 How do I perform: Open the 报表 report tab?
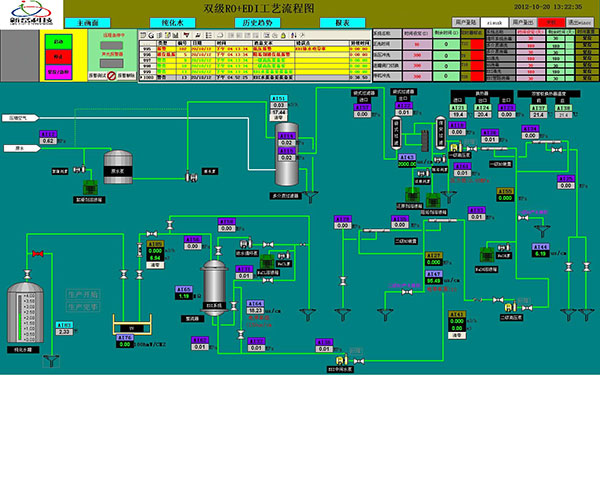point(343,21)
